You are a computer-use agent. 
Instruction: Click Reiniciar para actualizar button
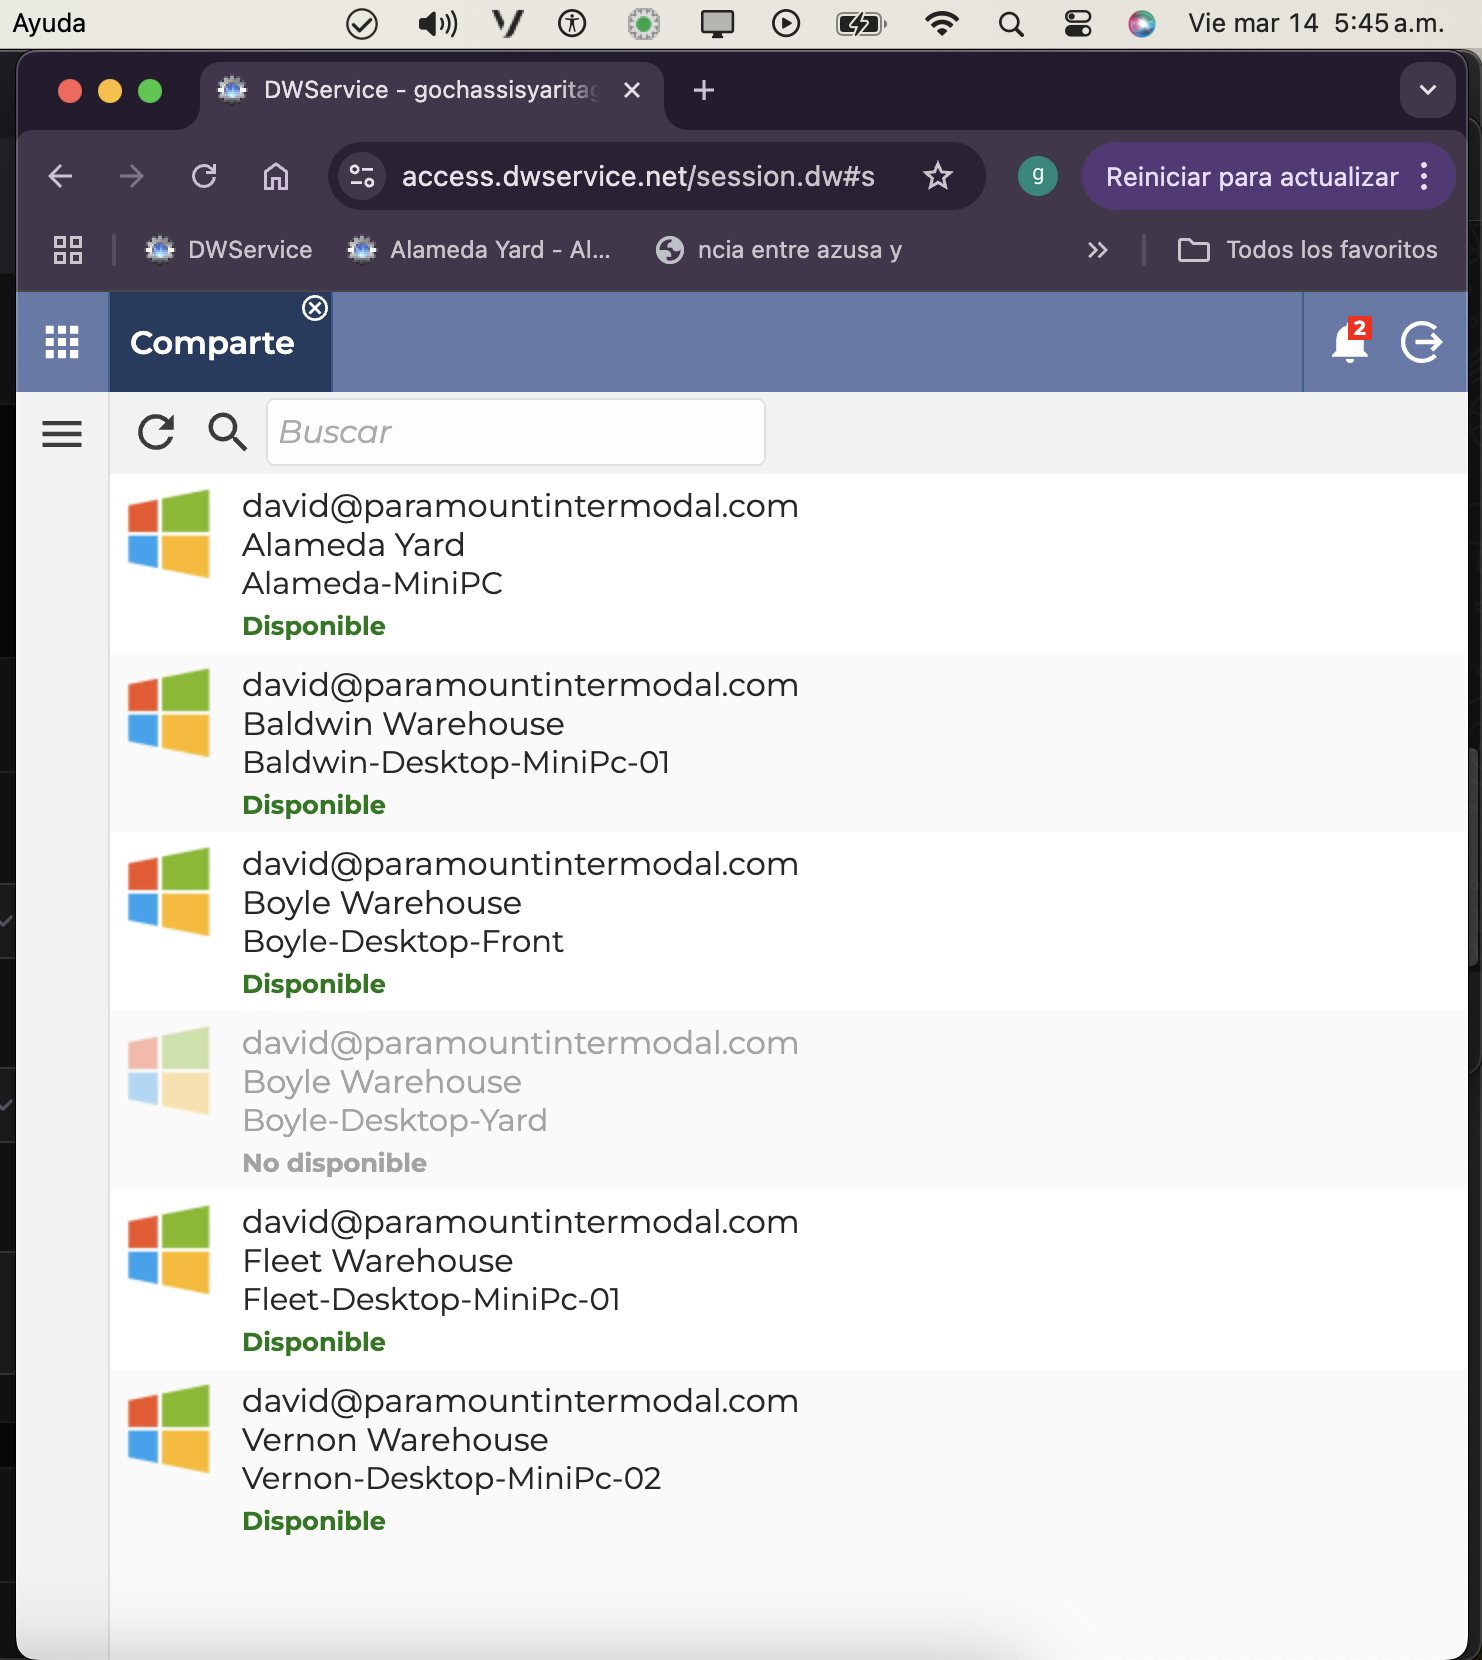(x=1252, y=177)
